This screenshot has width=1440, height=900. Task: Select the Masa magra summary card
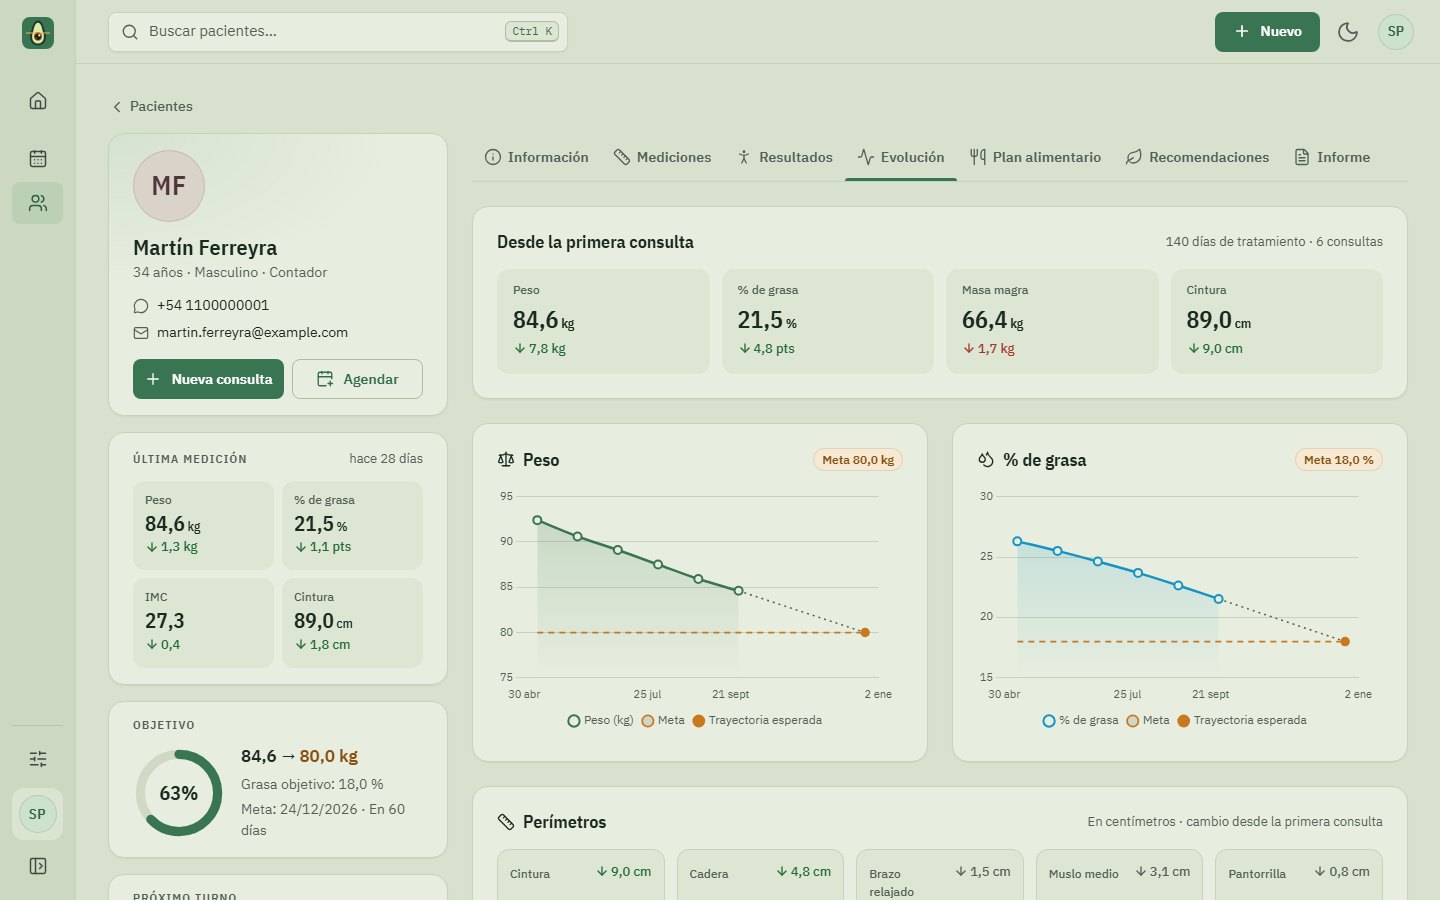tap(1052, 321)
